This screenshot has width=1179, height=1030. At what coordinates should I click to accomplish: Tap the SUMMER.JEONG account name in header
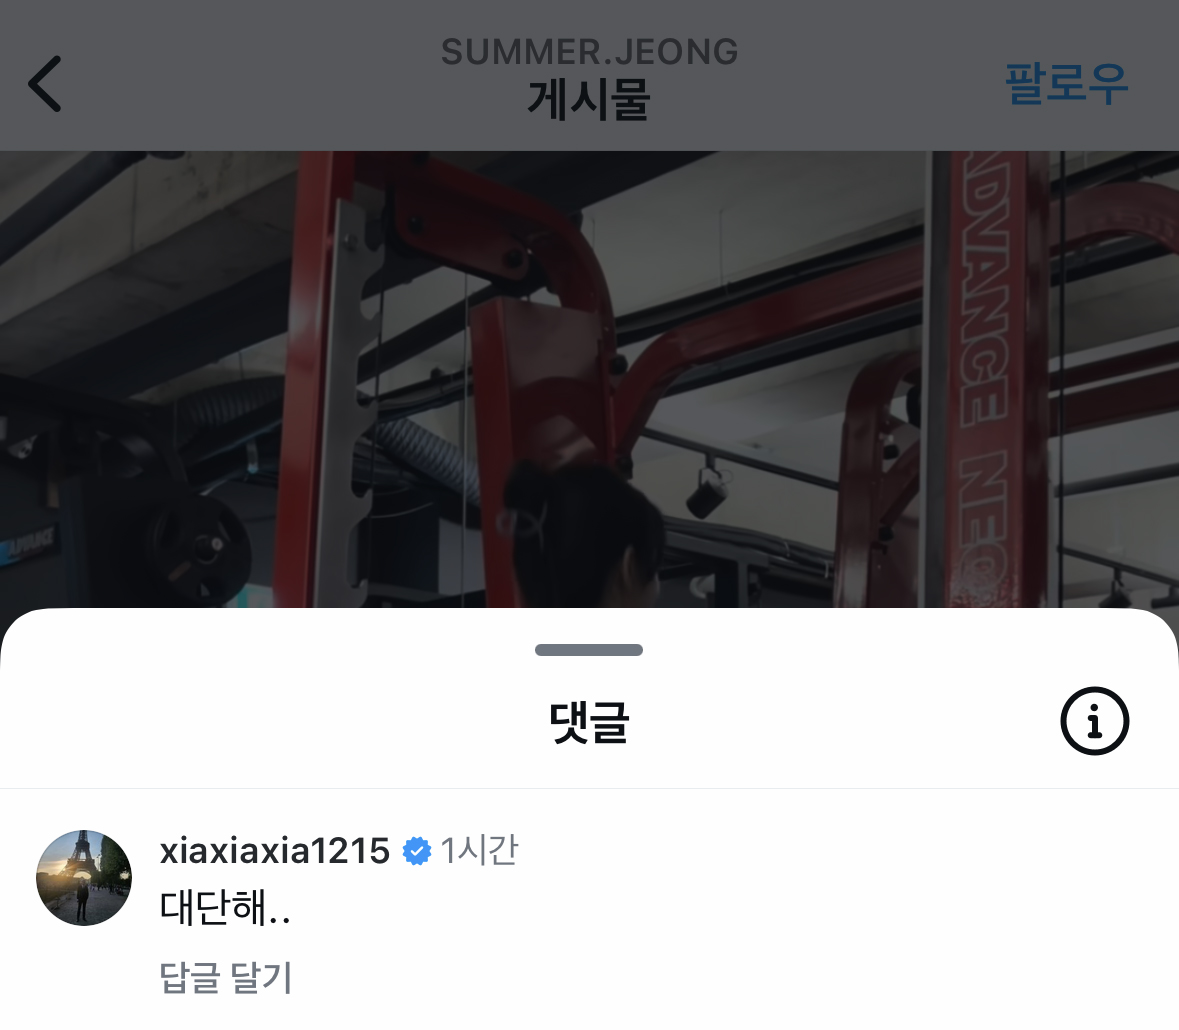[x=590, y=52]
